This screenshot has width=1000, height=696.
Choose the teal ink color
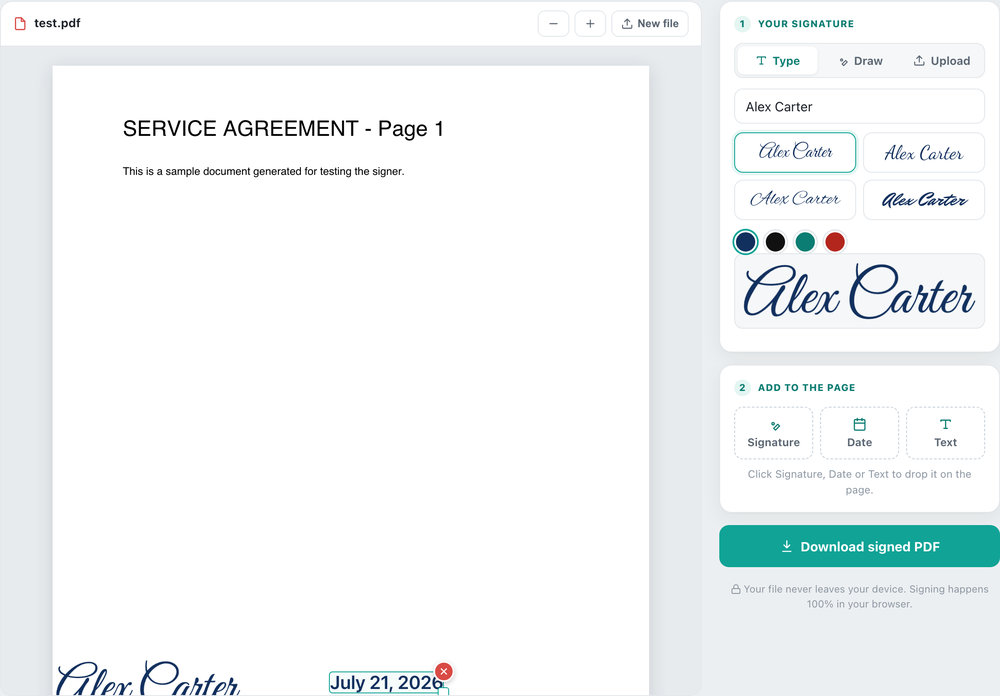point(805,242)
